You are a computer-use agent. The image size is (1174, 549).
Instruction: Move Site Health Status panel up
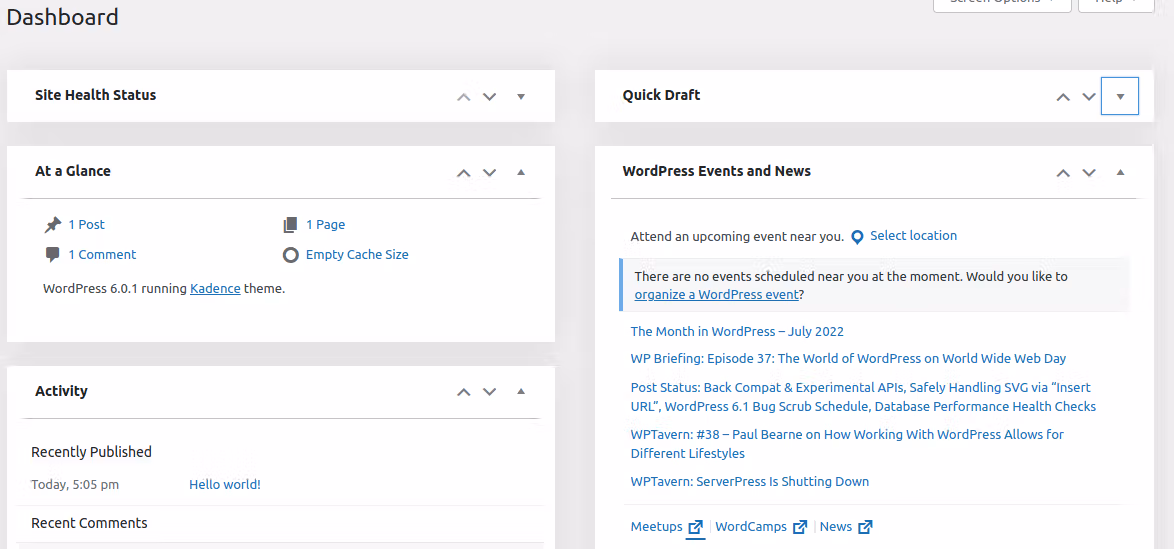463,97
